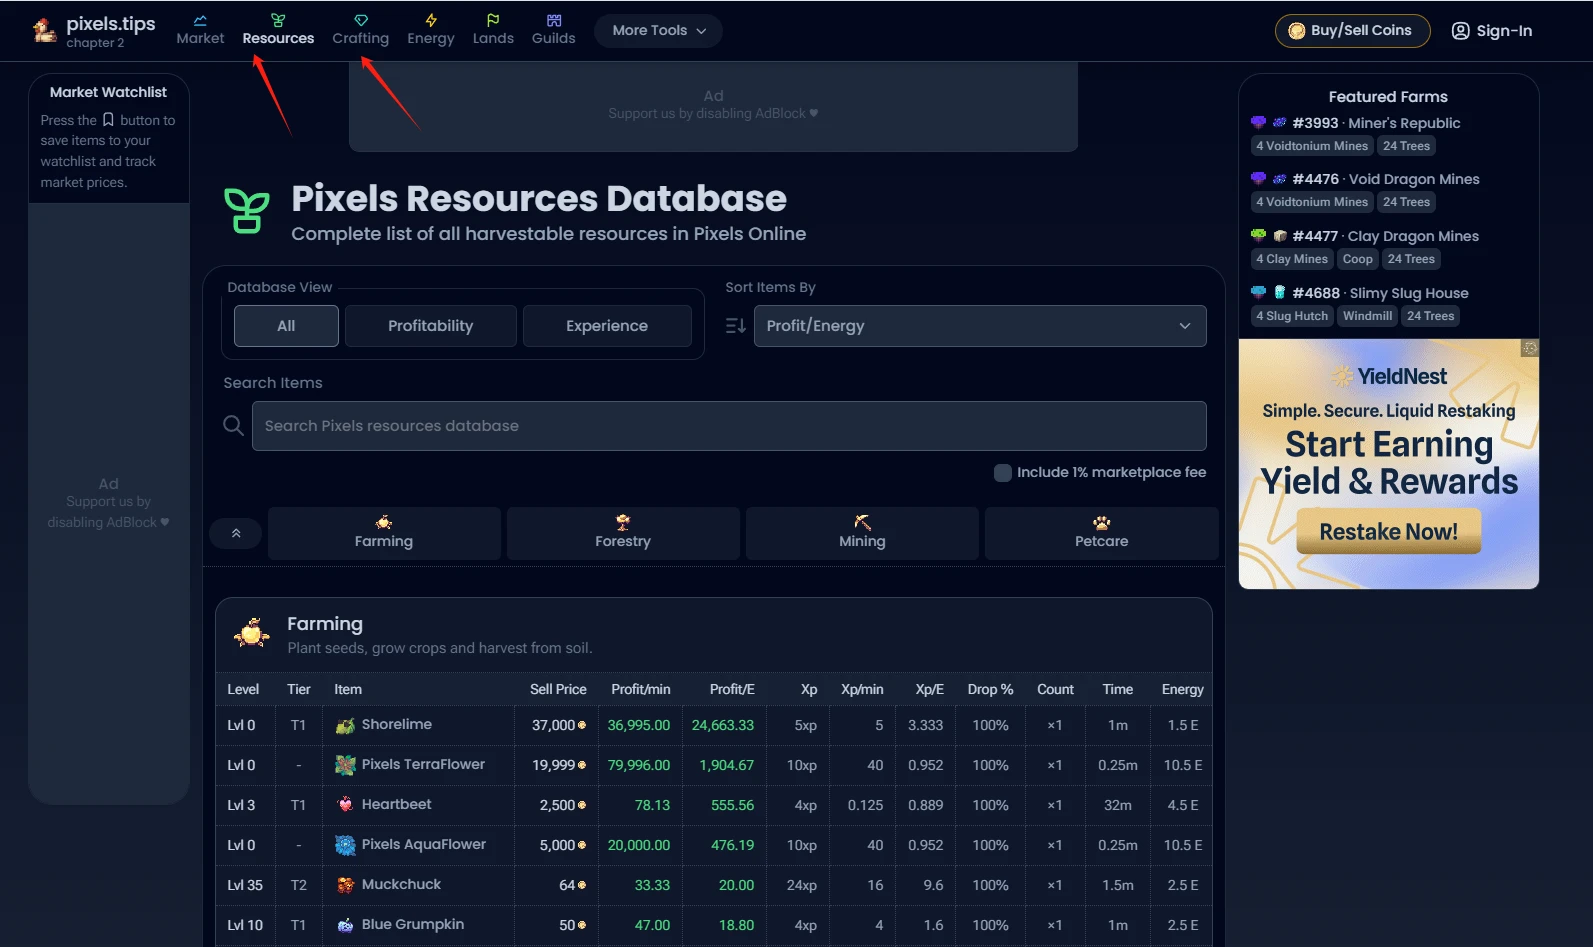Image resolution: width=1593 pixels, height=947 pixels.
Task: Open the Market page icon
Action: point(200,20)
